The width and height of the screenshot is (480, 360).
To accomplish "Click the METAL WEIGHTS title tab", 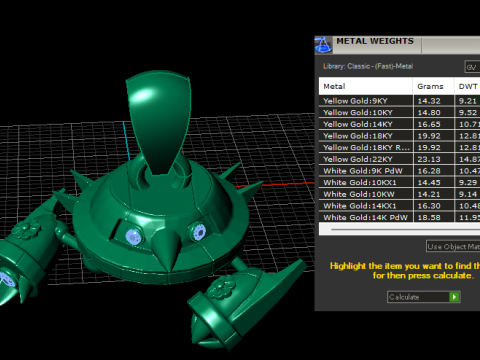I will tap(375, 41).
